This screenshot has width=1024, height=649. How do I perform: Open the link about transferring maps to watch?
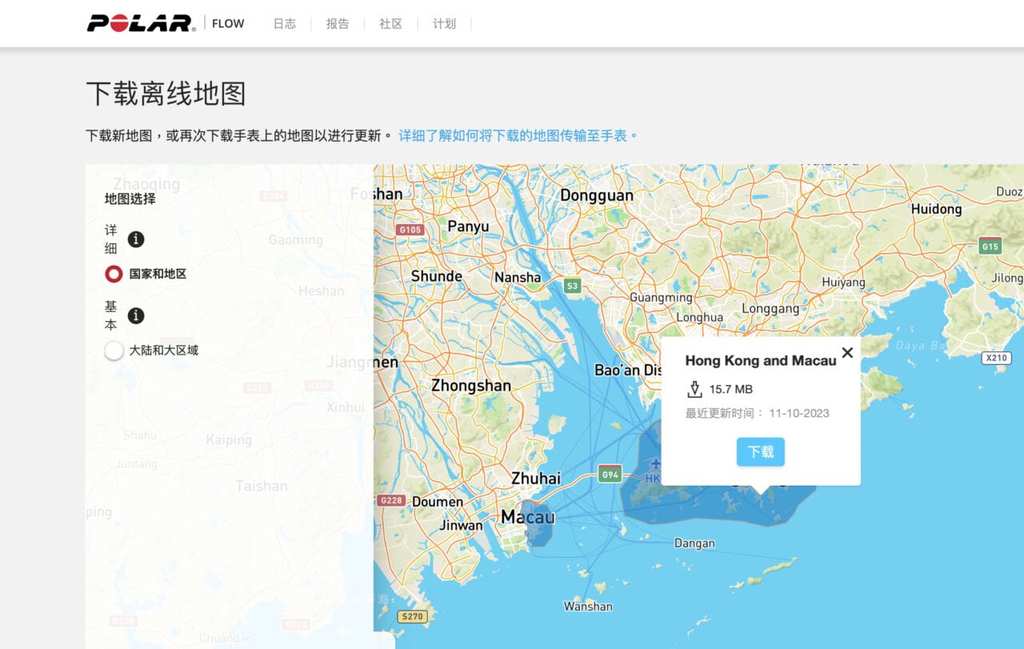pyautogui.click(x=518, y=135)
